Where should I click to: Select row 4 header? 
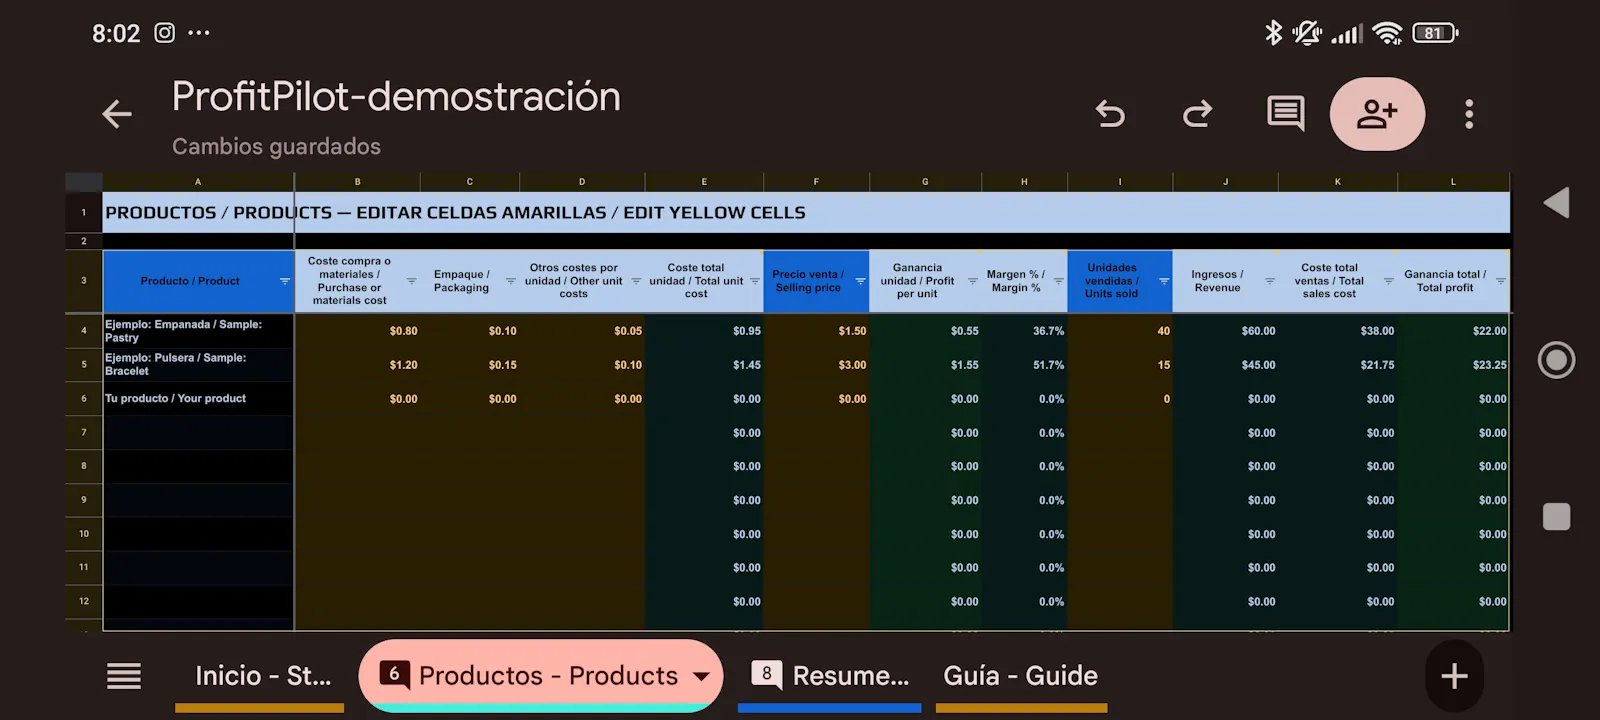(84, 331)
